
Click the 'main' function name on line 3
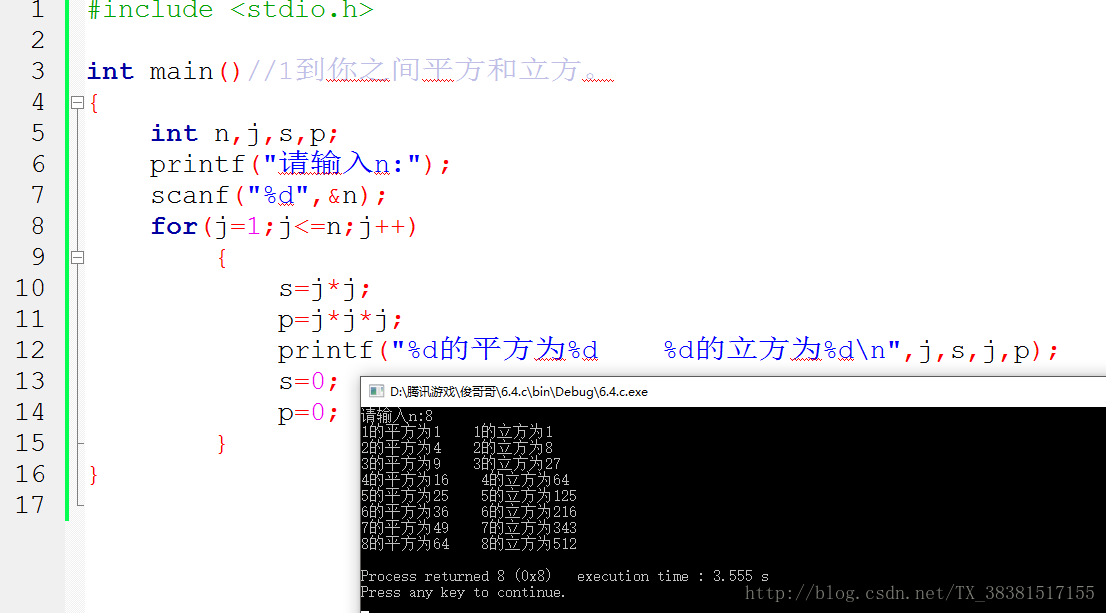click(x=181, y=72)
